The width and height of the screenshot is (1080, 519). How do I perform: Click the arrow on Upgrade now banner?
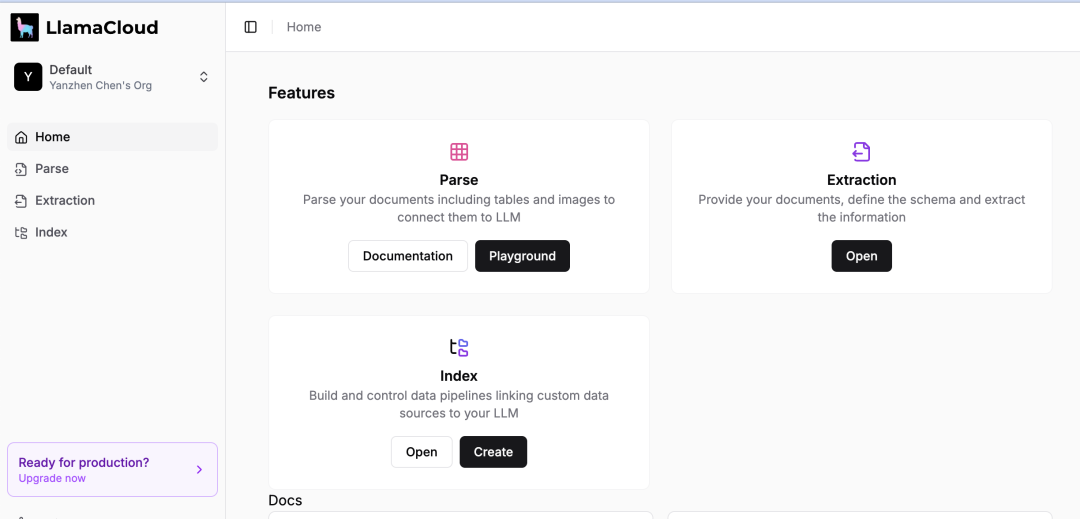click(x=200, y=469)
